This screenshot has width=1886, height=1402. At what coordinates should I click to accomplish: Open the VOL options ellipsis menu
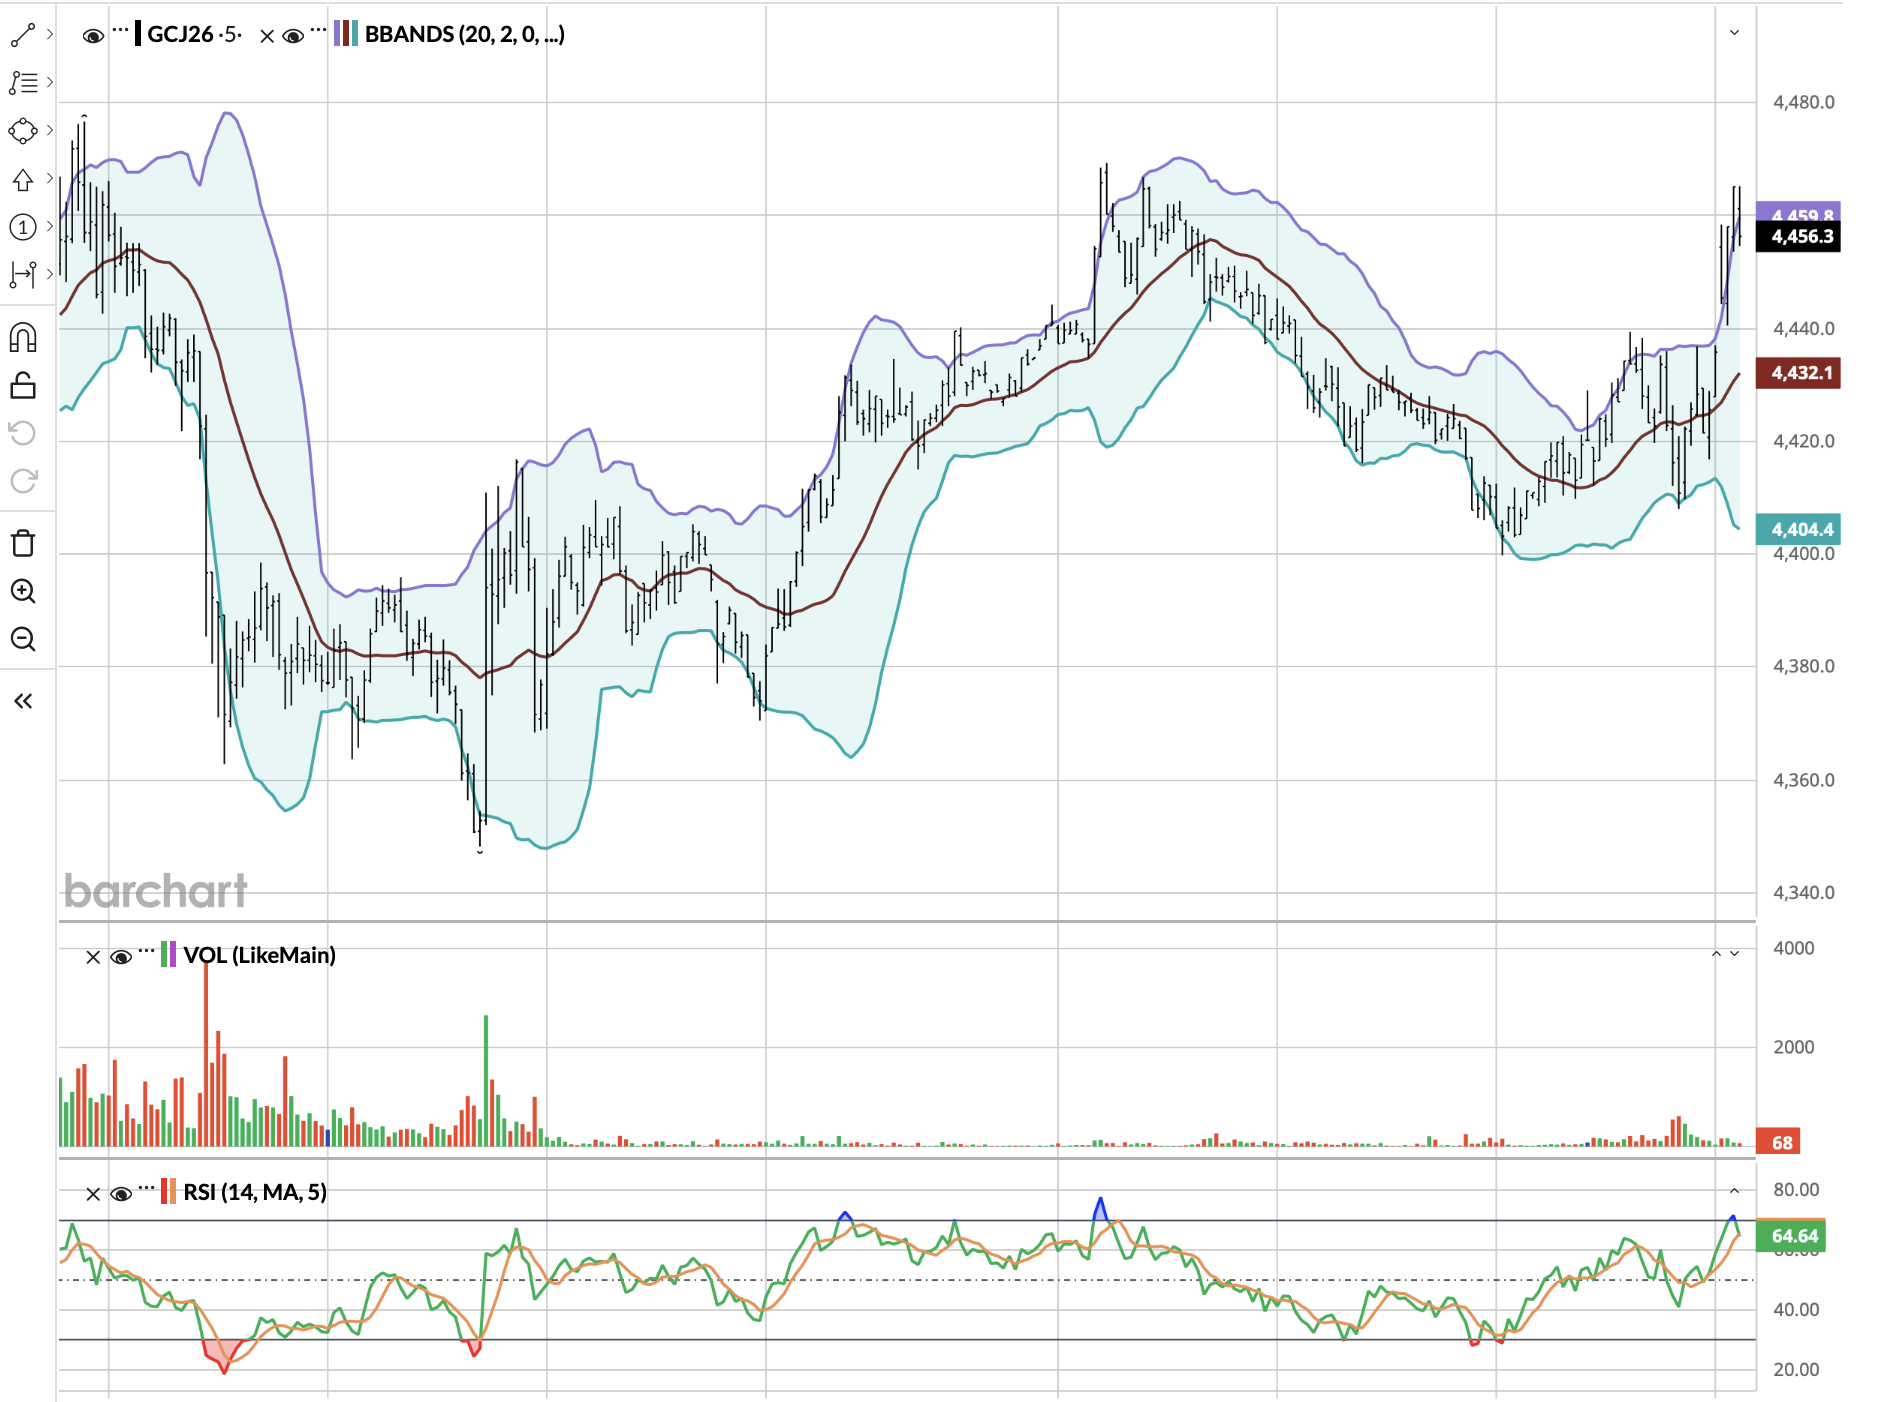coord(147,950)
